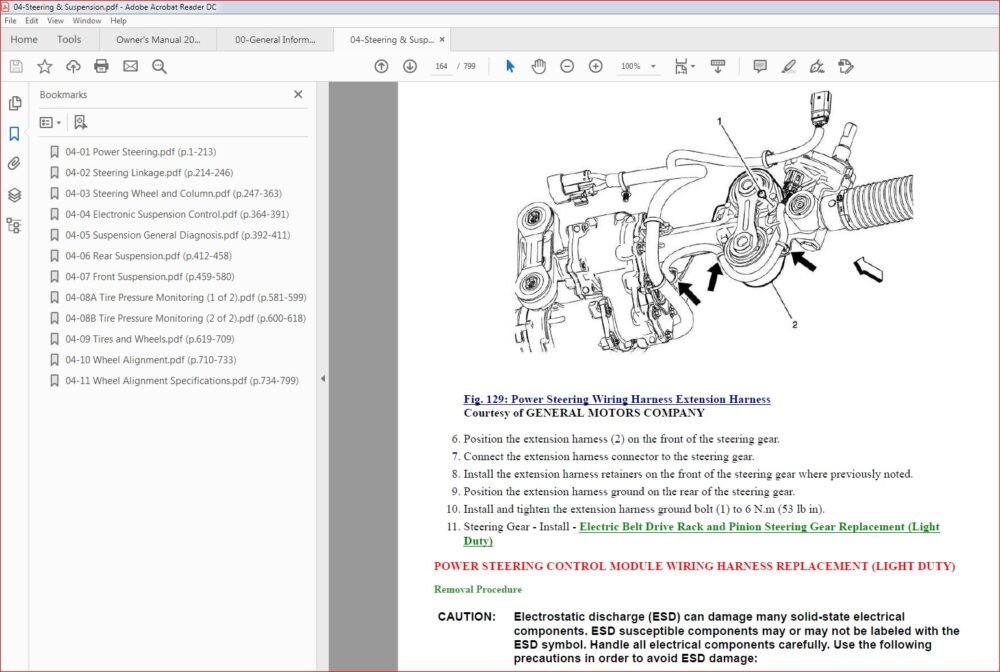Viewport: 1000px width, 672px height.
Task: Open the Find text magnifier icon
Action: pos(159,66)
